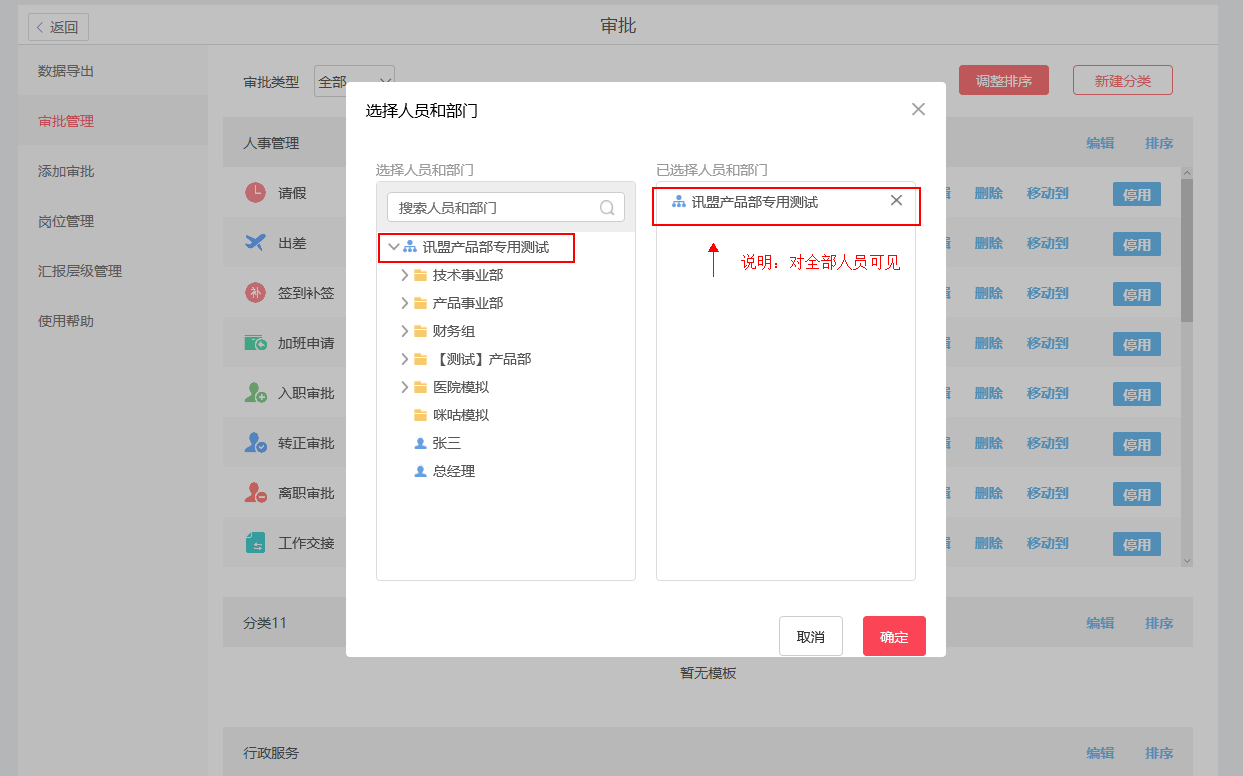
Task: Remove 讯盟产品部专用测试 from selected list
Action: click(896, 200)
